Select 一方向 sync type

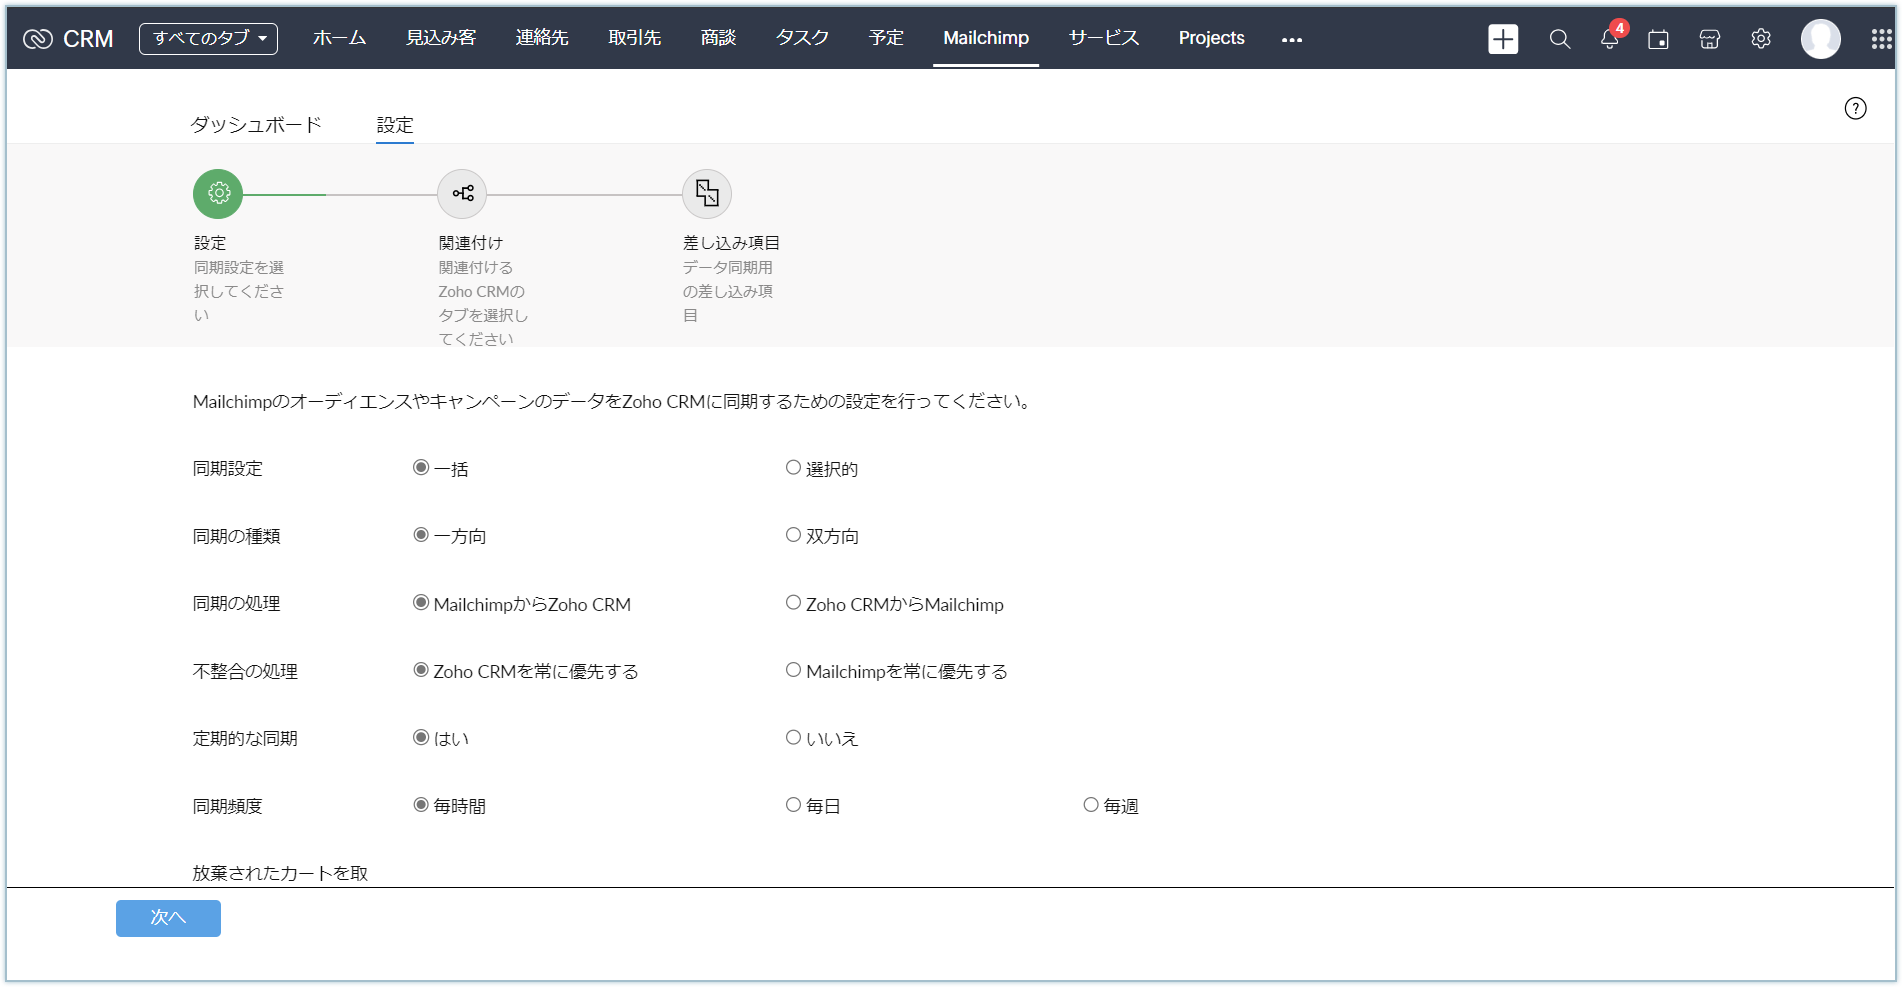pyautogui.click(x=421, y=535)
